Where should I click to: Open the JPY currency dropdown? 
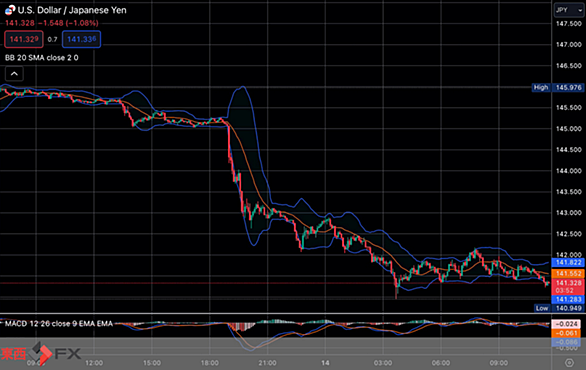[569, 10]
